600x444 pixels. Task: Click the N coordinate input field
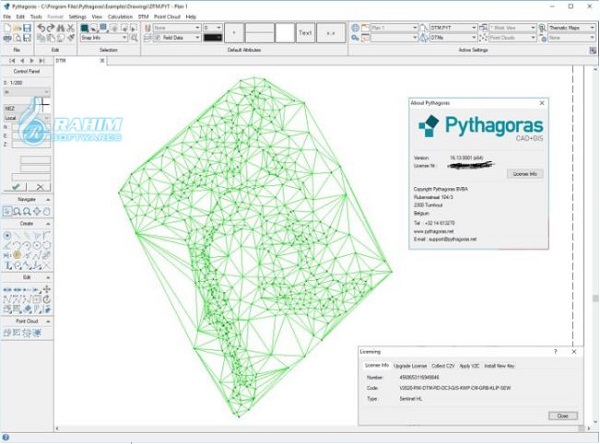(31, 127)
